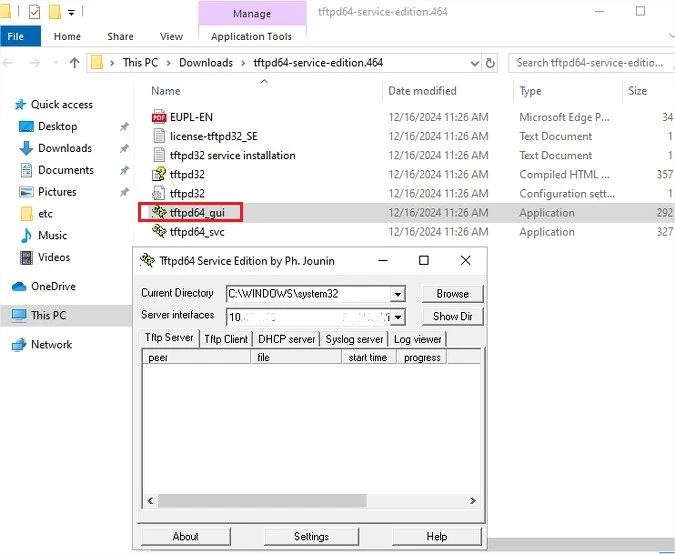Select the Tftp Server tab
The width and height of the screenshot is (675, 554).
(x=169, y=337)
